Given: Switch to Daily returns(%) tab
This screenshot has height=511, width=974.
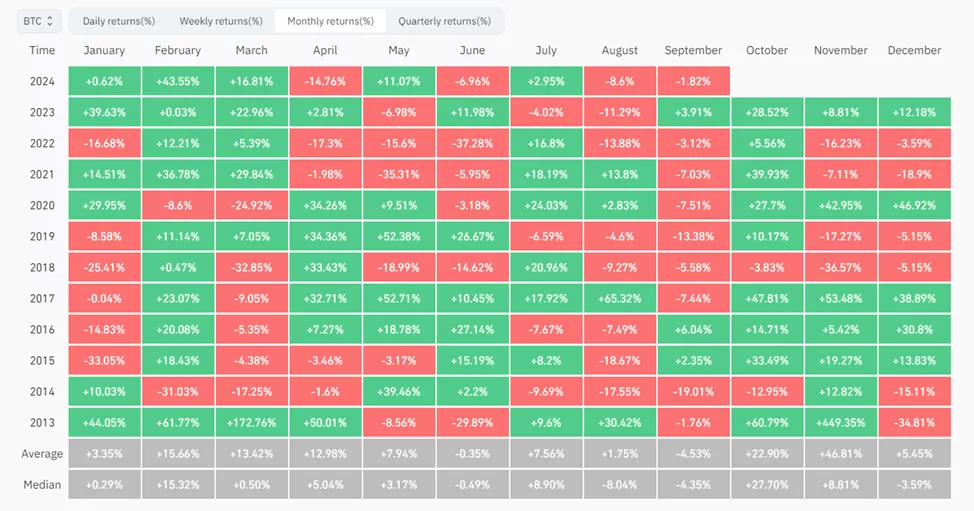Looking at the screenshot, I should point(117,21).
